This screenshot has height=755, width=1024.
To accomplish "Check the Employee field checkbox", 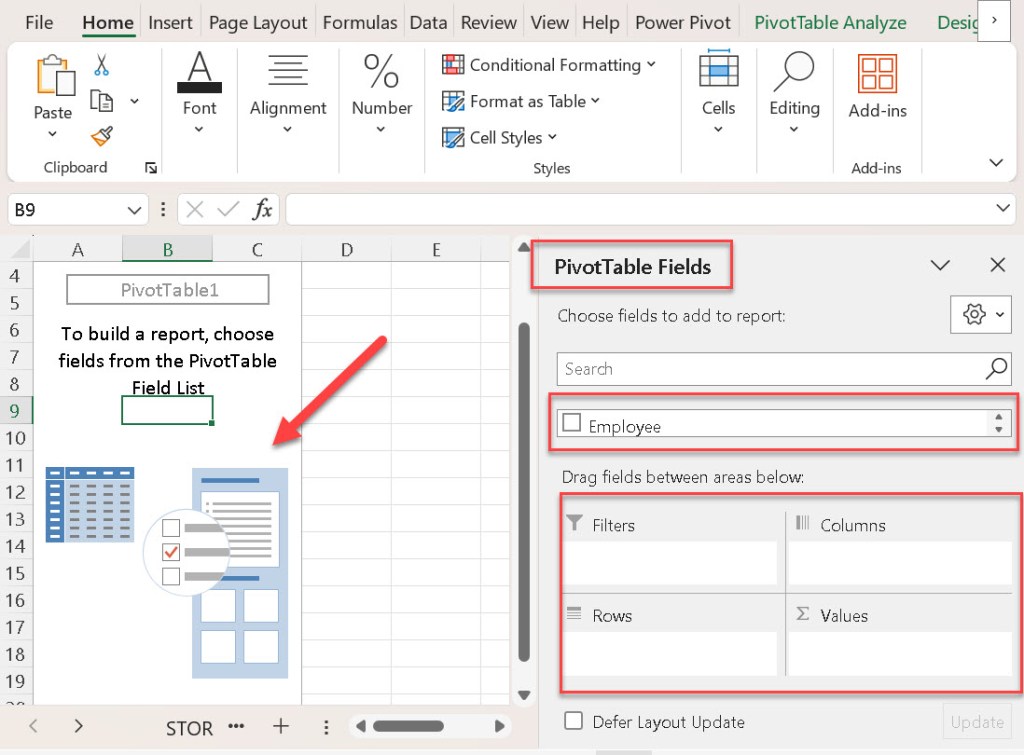I will [571, 423].
